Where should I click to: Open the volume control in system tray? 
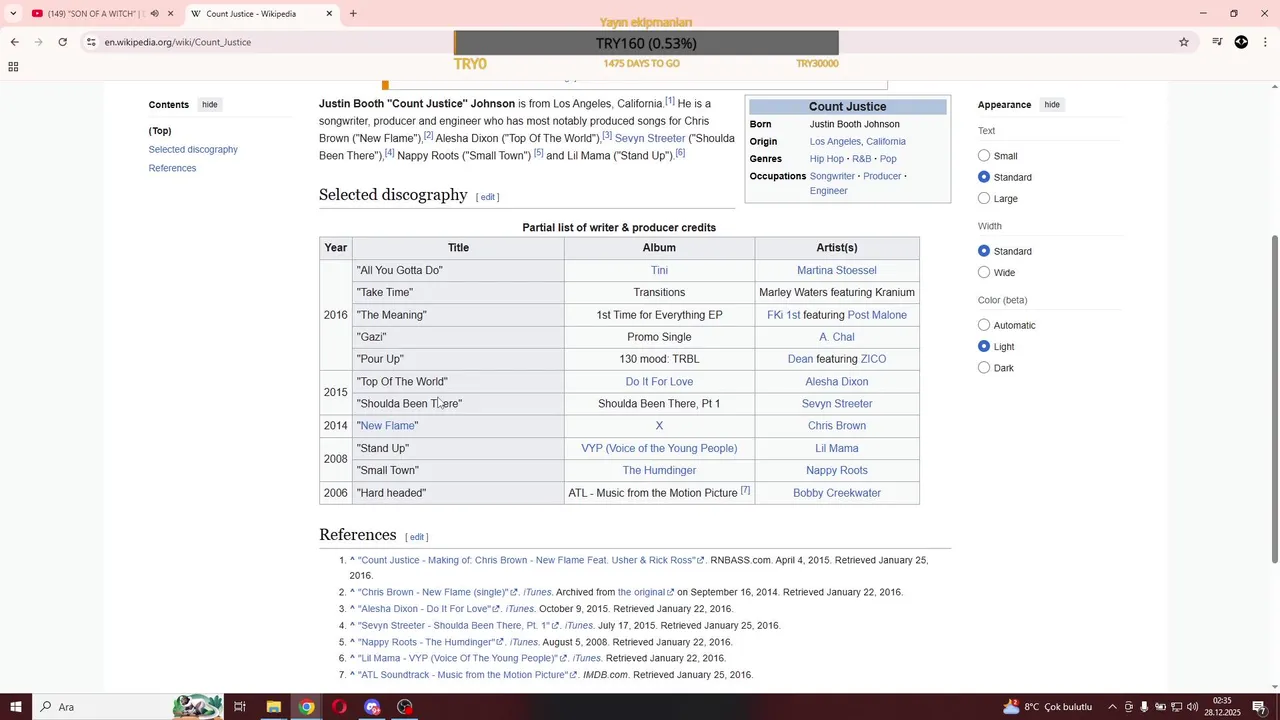click(x=1193, y=707)
